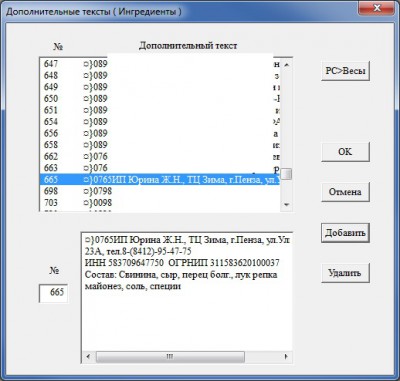
Task: Click the майонез, соль, специи line
Action: click(133, 286)
